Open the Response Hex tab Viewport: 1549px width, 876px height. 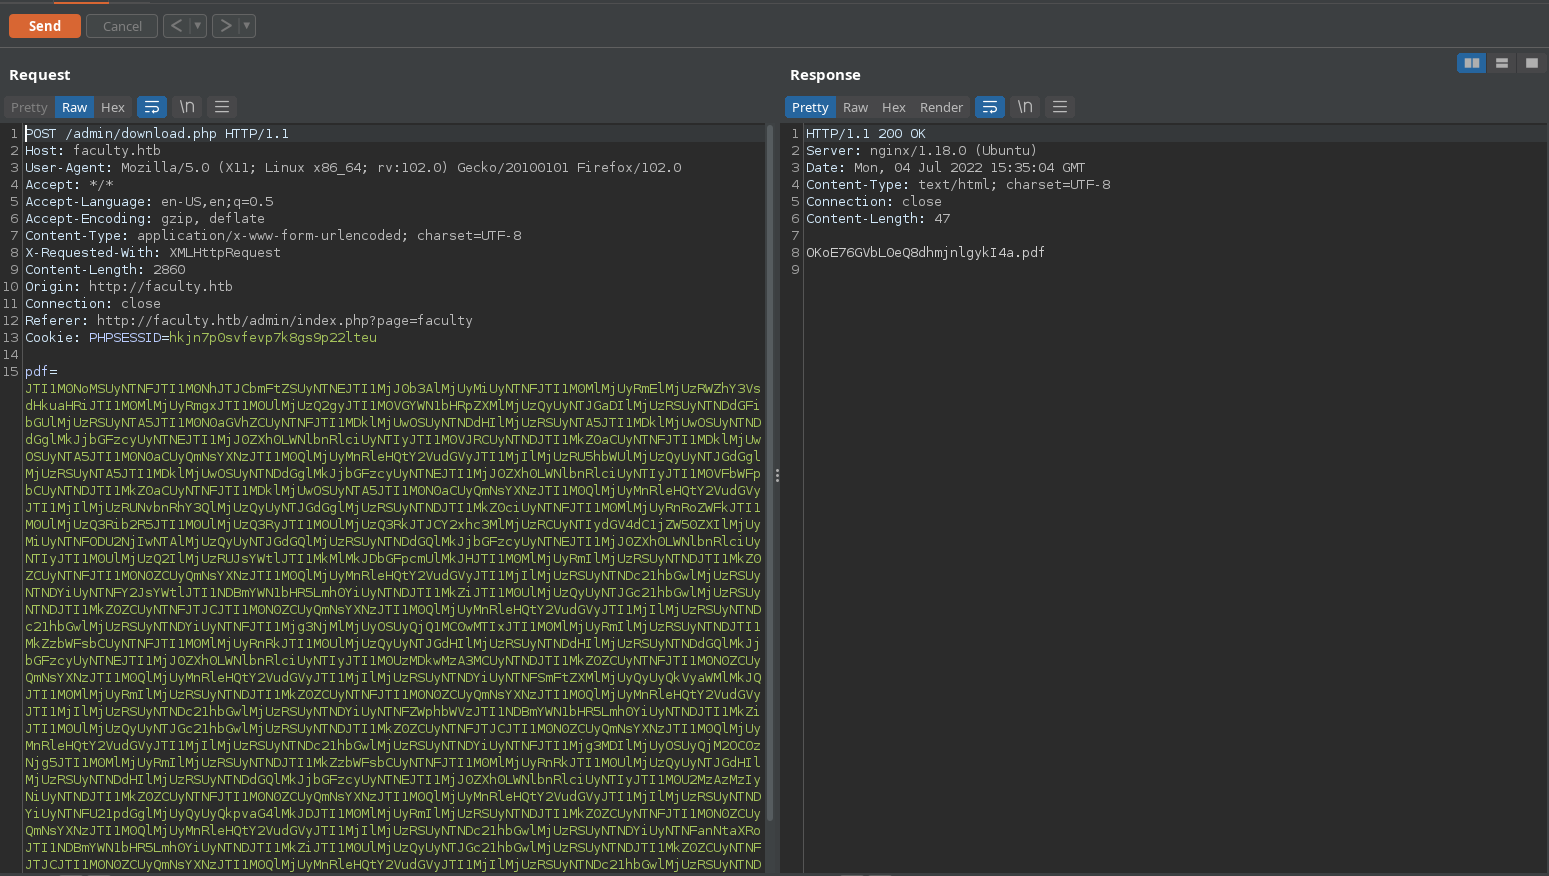click(x=894, y=107)
